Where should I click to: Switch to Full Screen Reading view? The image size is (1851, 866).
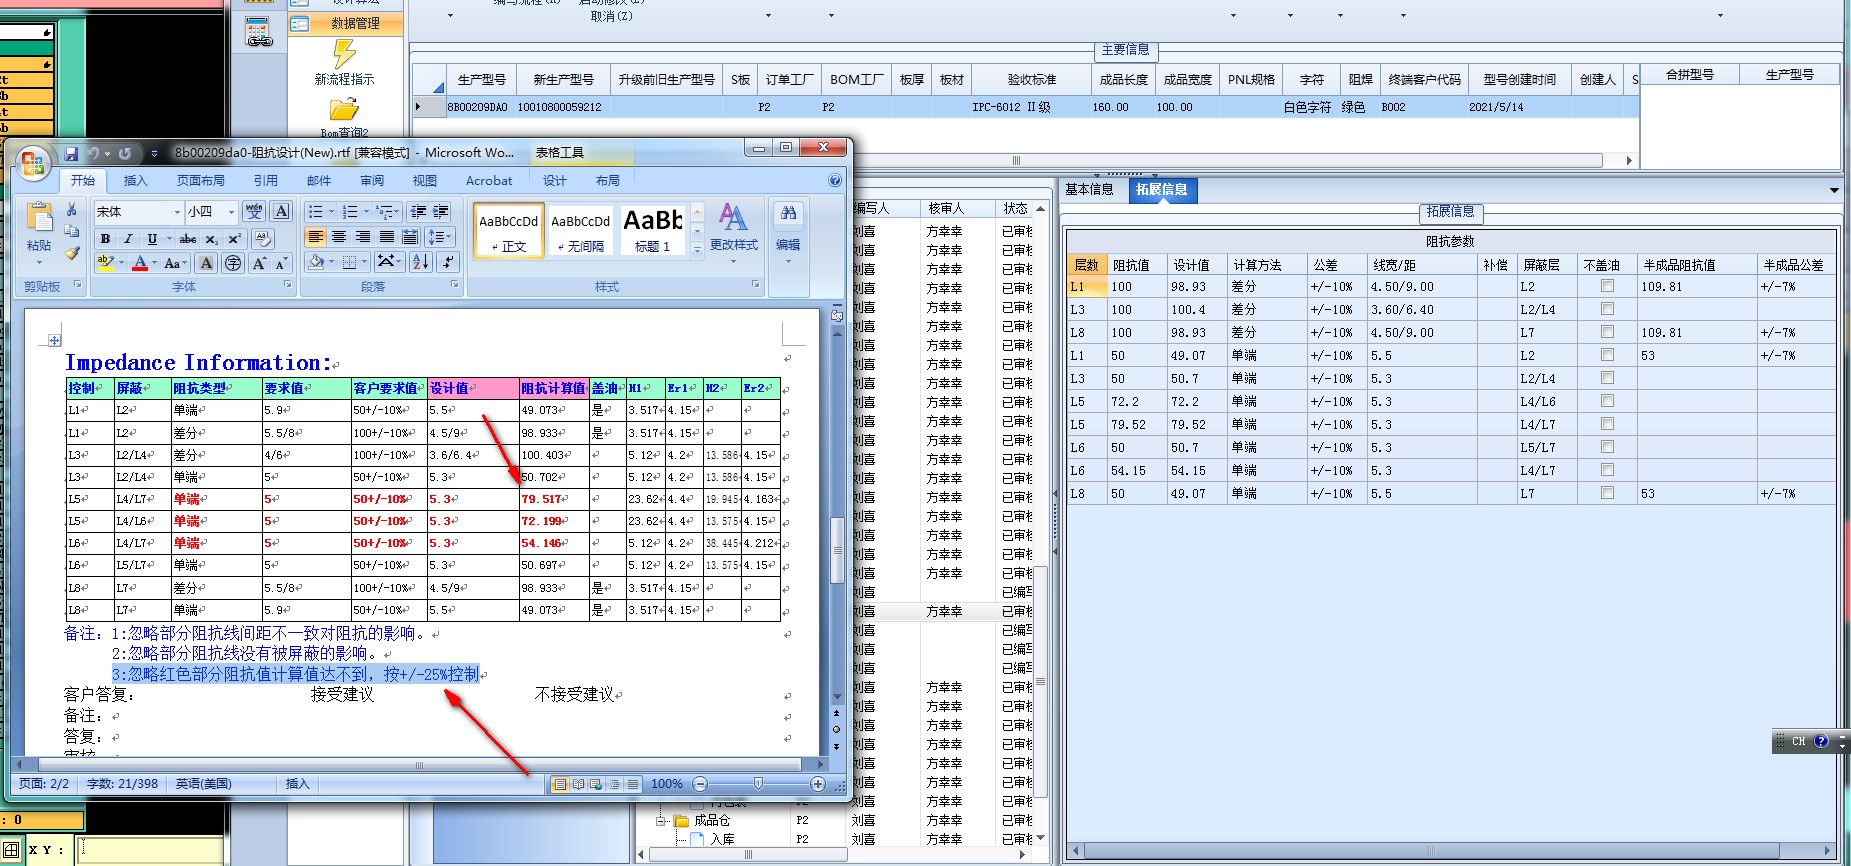(x=578, y=784)
